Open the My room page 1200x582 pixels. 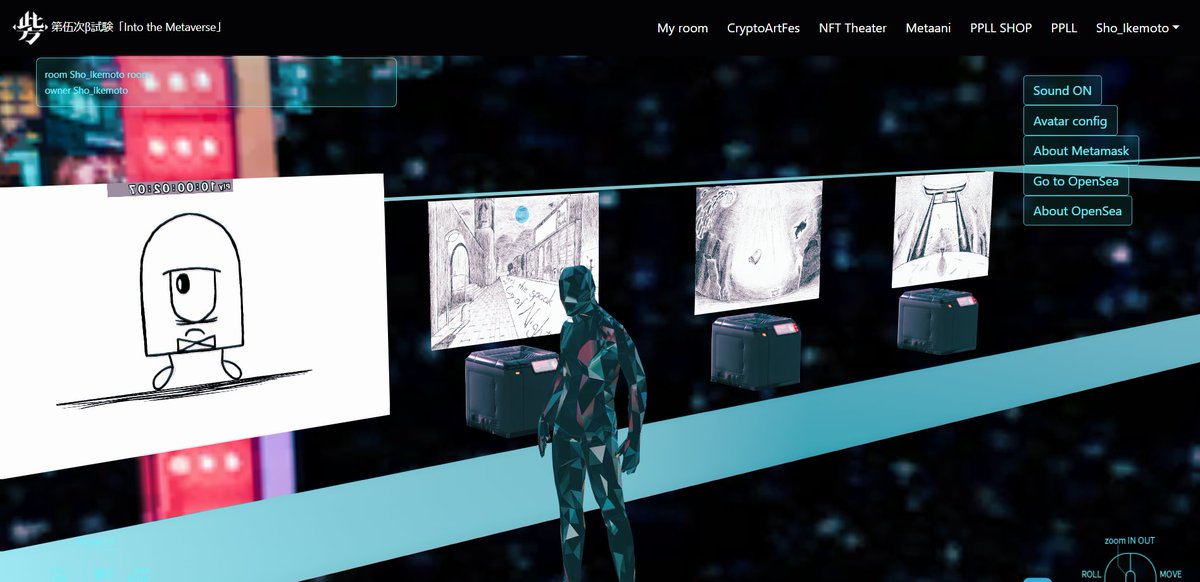[682, 28]
